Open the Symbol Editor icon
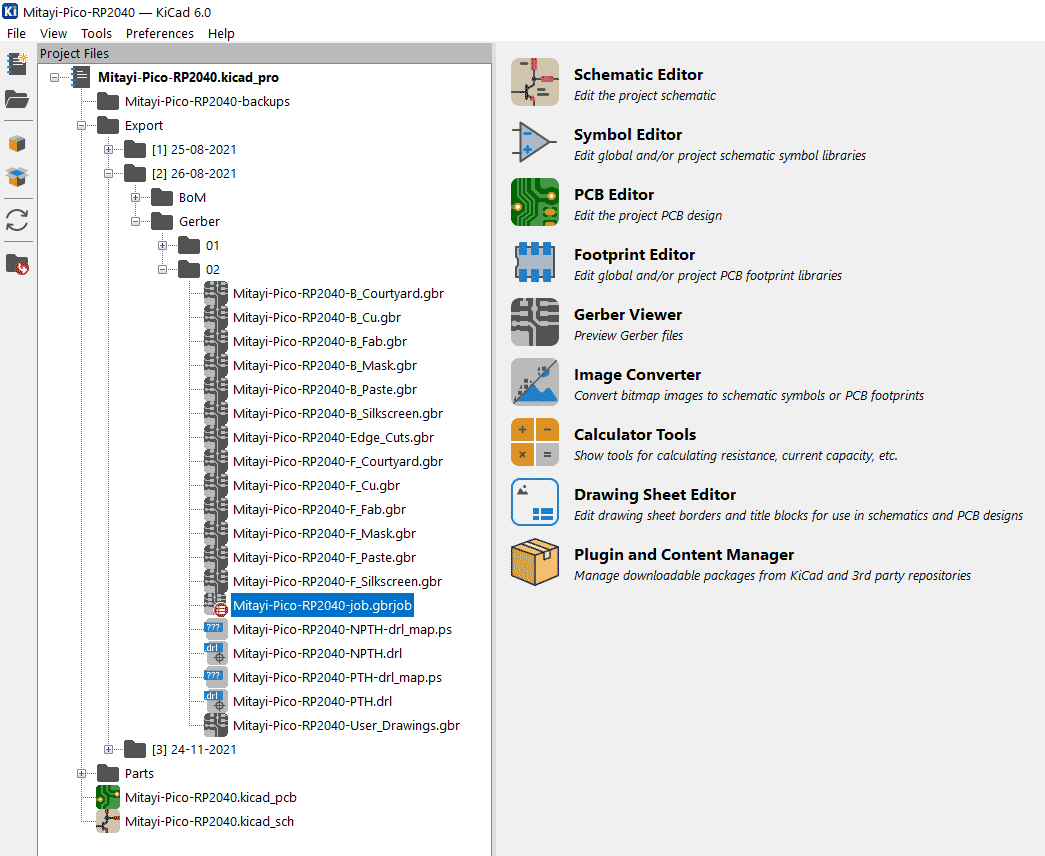 534,142
